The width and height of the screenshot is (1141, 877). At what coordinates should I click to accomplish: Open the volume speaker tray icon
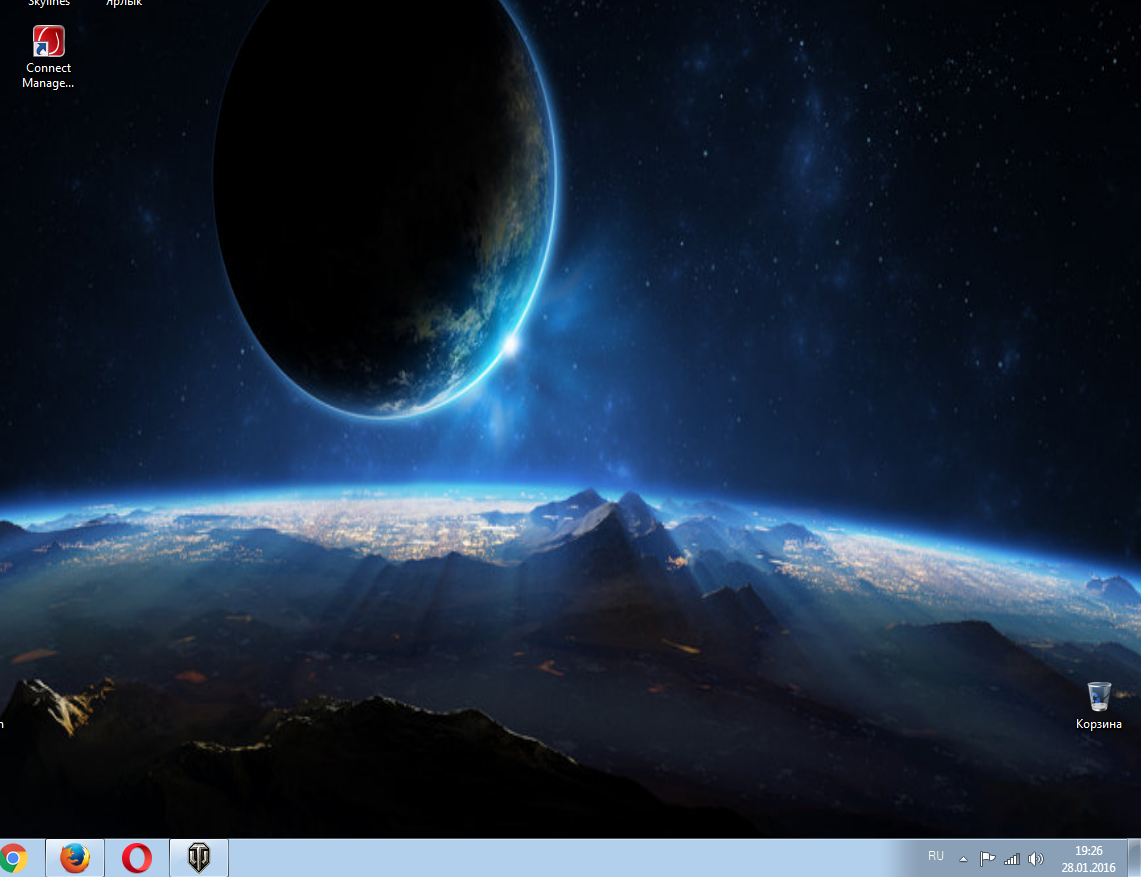pos(1035,858)
